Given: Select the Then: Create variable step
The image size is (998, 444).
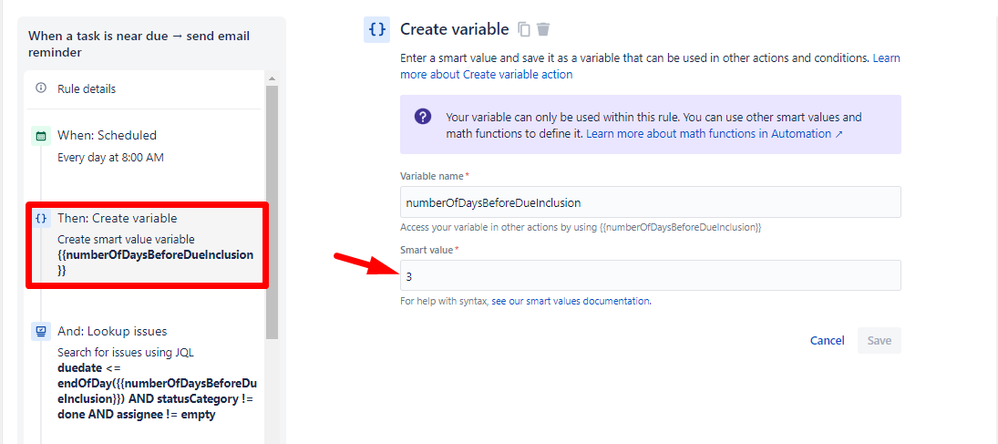Looking at the screenshot, I should pyautogui.click(x=146, y=245).
